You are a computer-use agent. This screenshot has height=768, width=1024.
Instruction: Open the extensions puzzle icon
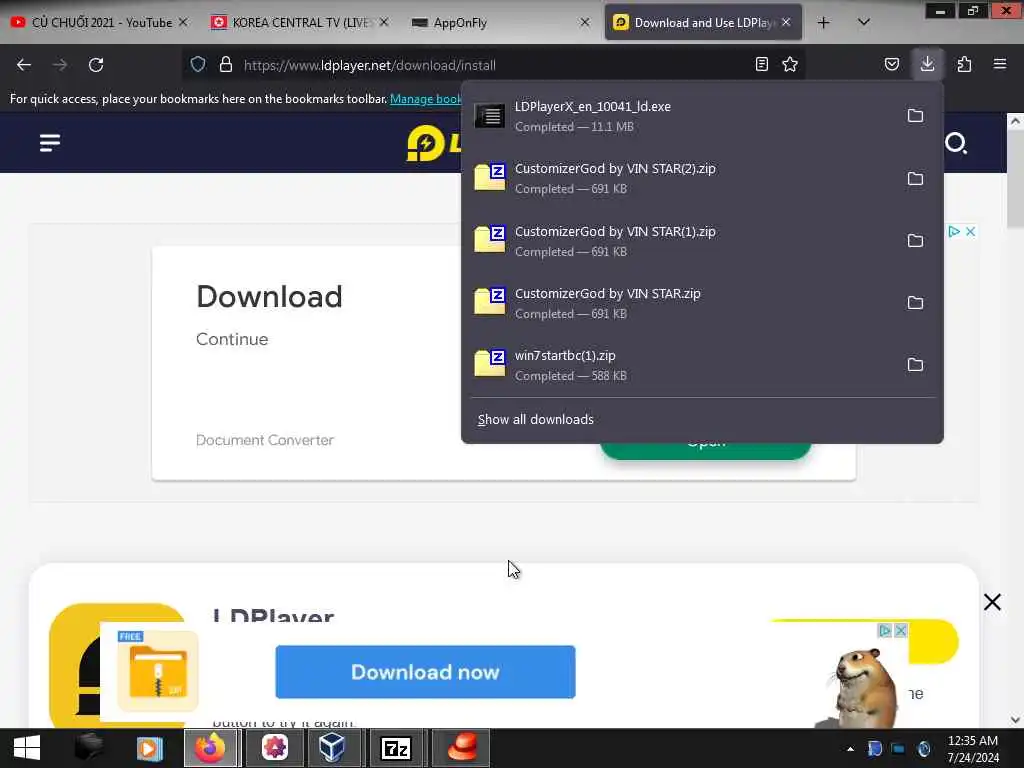(964, 65)
